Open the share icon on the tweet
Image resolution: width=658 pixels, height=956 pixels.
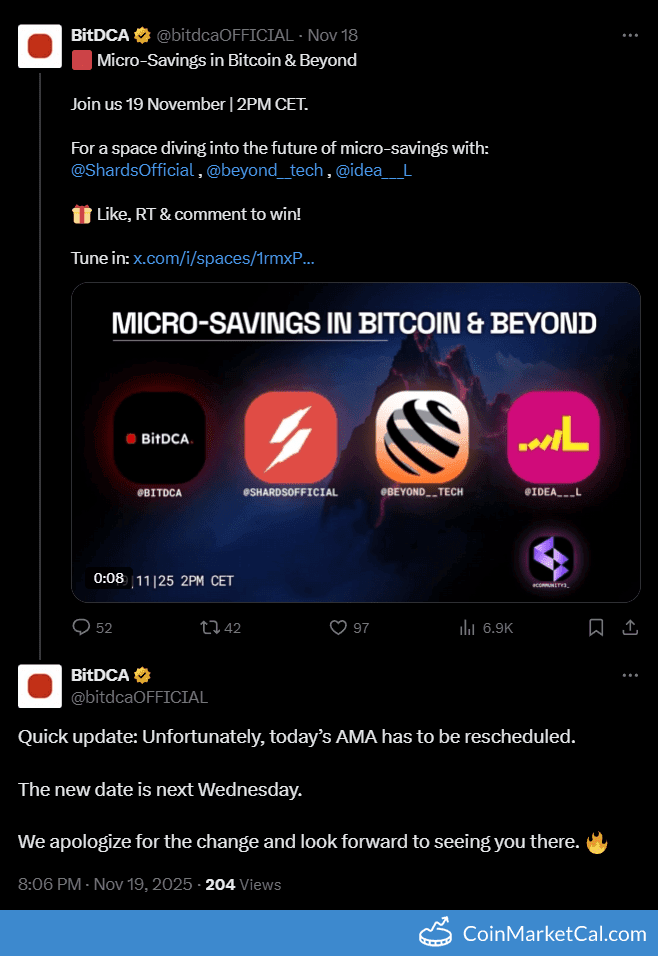[628, 627]
